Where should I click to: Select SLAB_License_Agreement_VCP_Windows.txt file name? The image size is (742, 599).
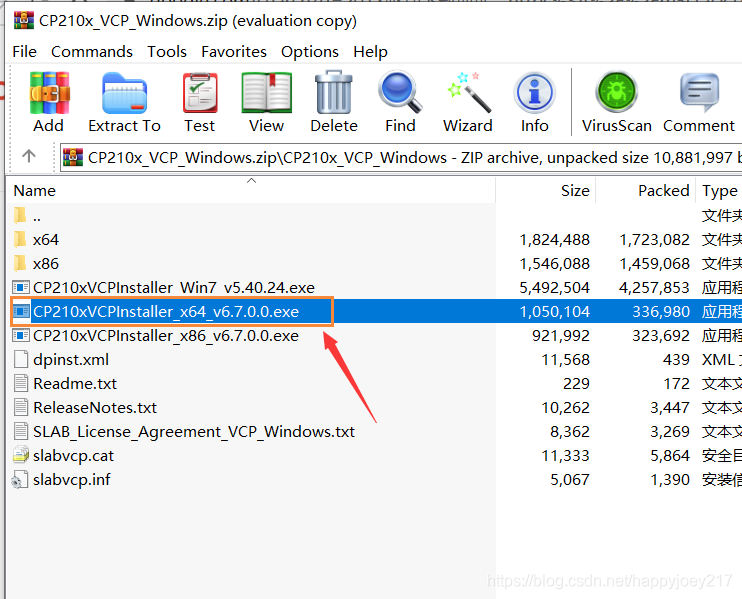[x=194, y=432]
